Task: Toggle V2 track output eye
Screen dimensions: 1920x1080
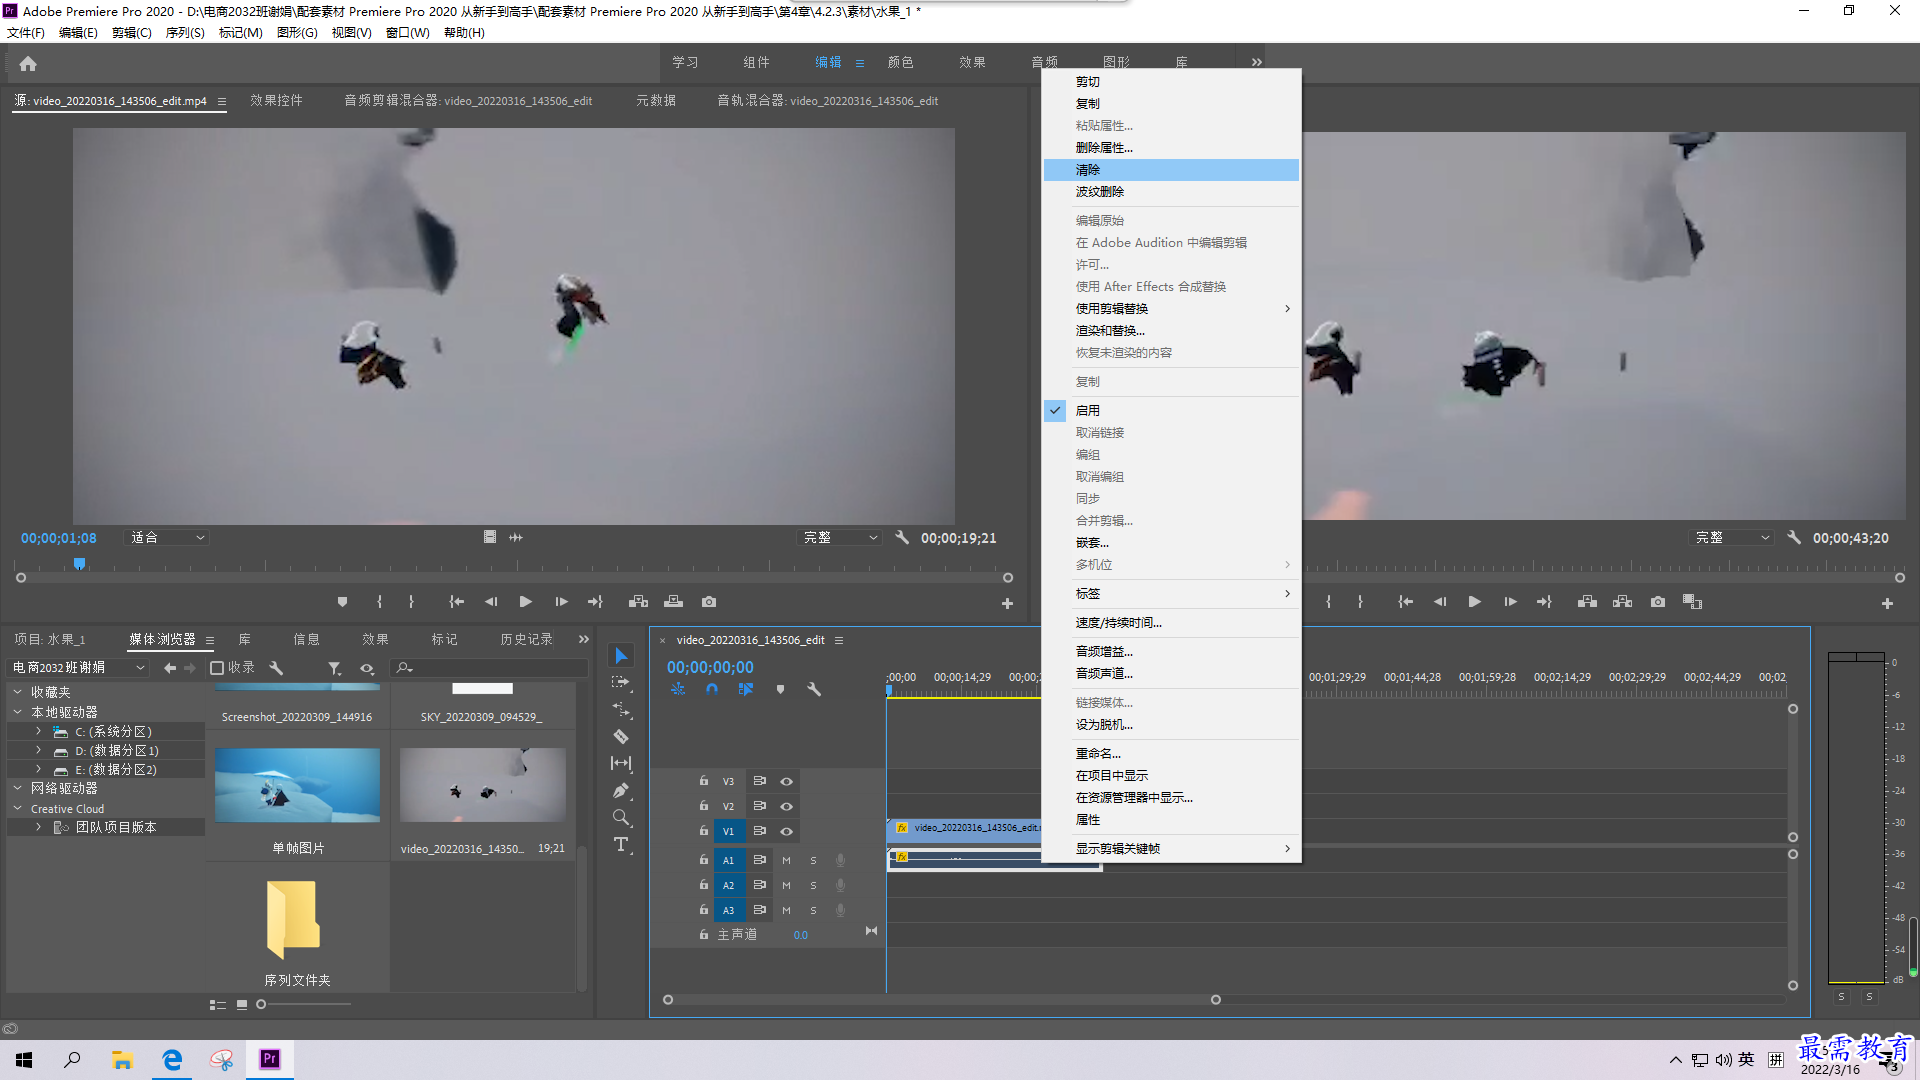Action: point(787,807)
